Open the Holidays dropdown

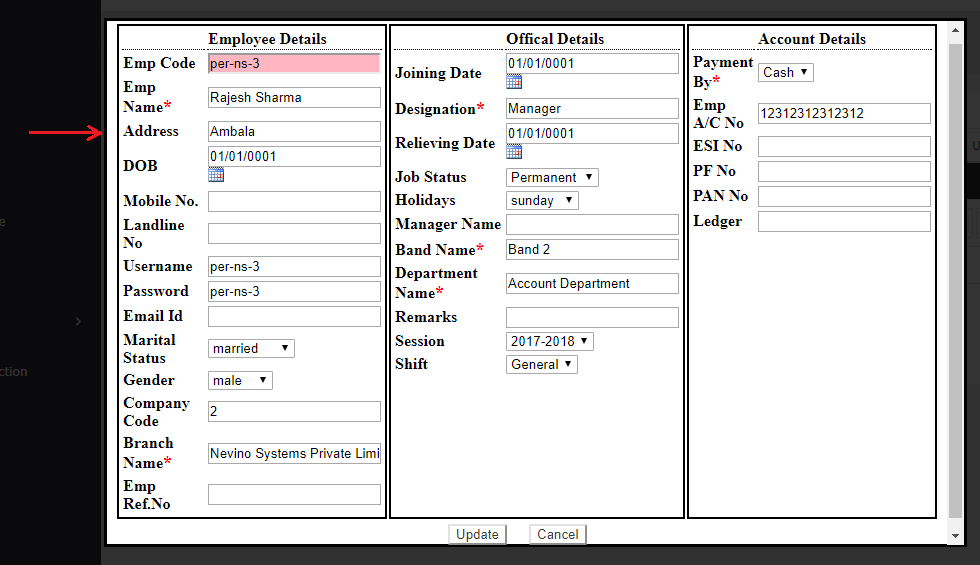(542, 200)
